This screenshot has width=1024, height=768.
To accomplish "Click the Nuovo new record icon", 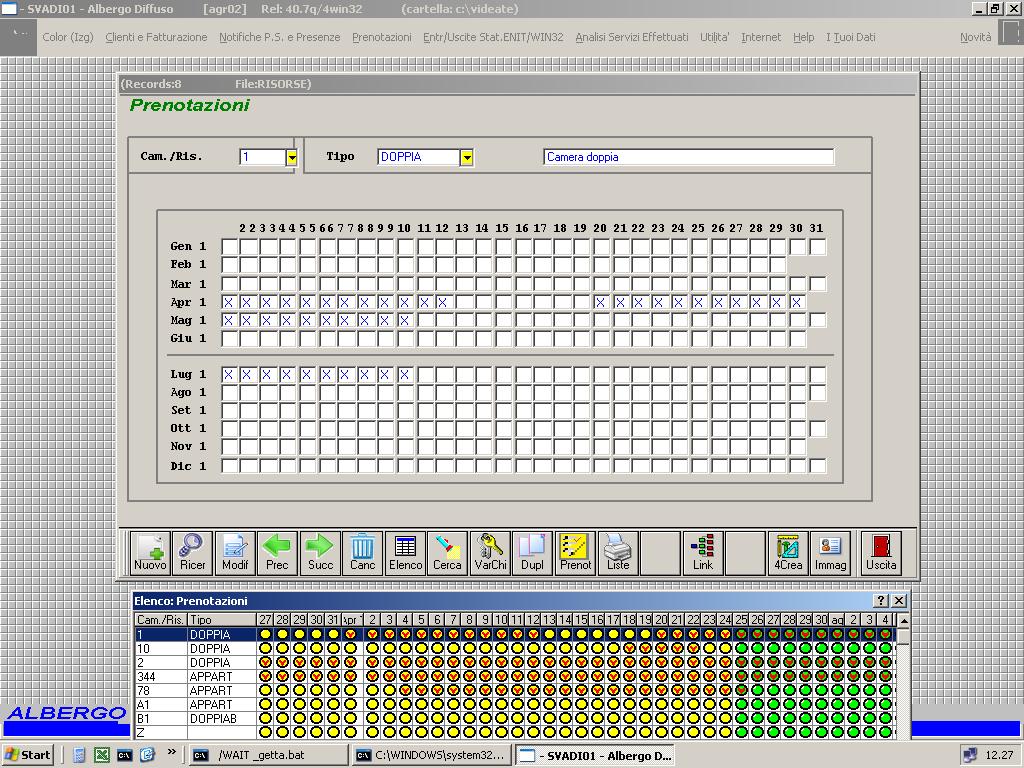I will (x=150, y=553).
